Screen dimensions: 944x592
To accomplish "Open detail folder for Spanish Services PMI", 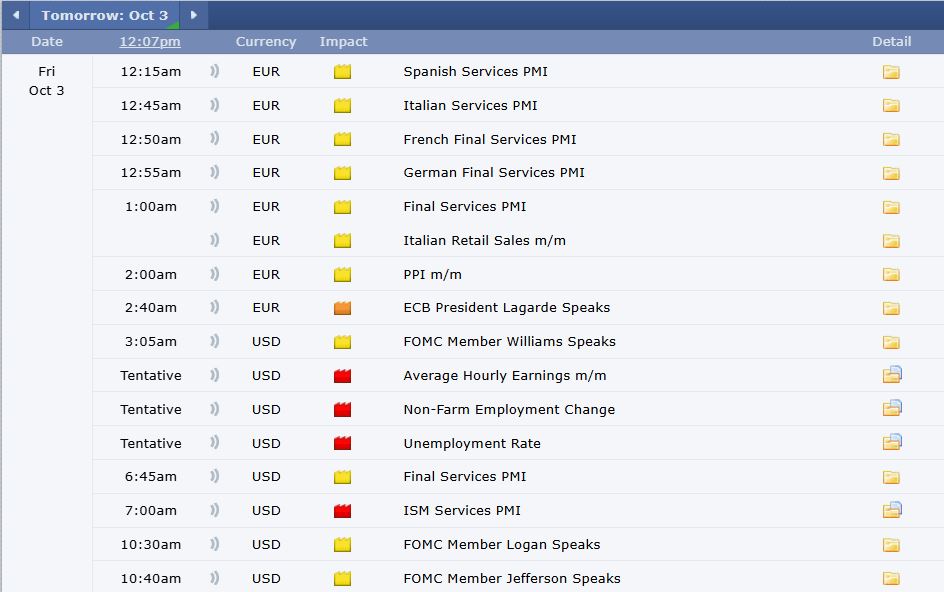I will click(x=891, y=72).
